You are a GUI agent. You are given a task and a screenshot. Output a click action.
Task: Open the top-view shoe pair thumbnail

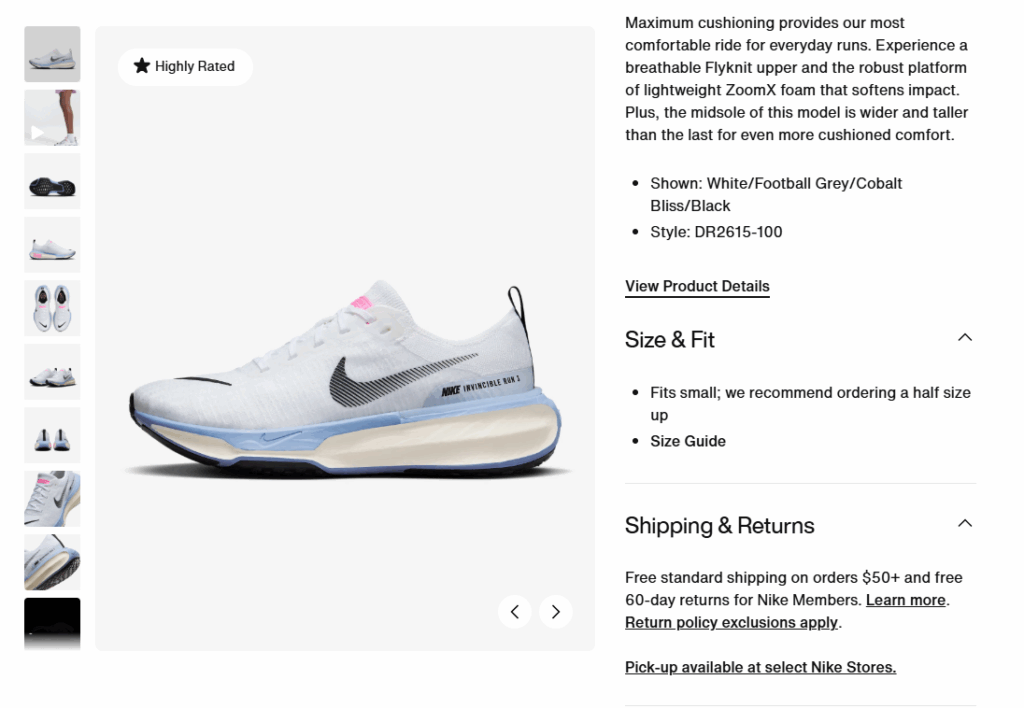[x=52, y=308]
